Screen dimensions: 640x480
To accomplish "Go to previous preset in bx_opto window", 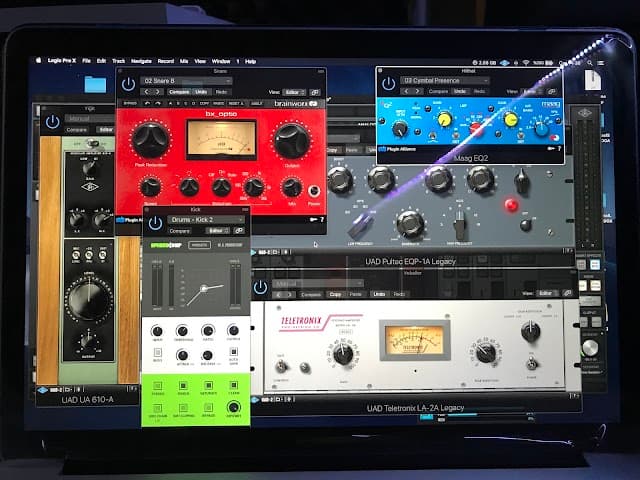I will pos(147,92).
